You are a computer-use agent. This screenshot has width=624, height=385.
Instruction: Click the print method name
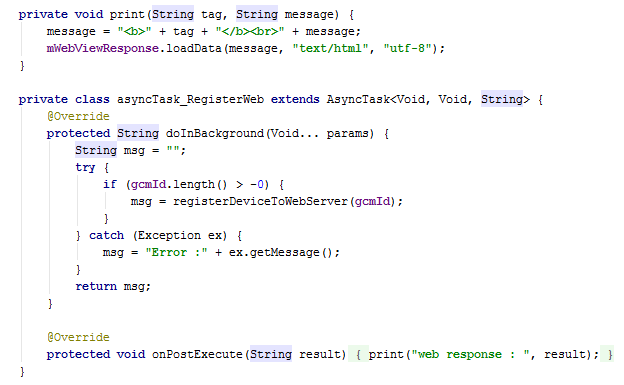tap(128, 15)
